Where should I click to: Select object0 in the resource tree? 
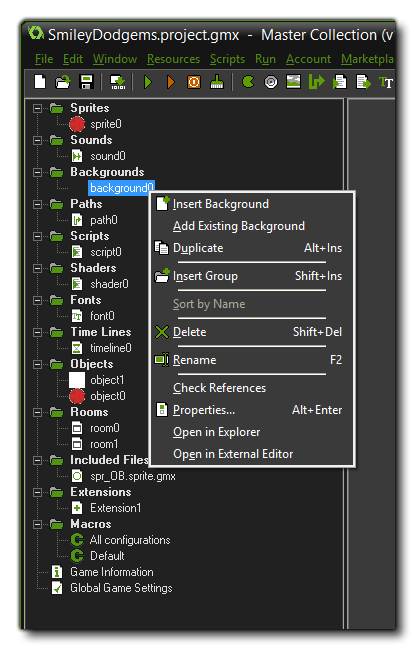108,396
